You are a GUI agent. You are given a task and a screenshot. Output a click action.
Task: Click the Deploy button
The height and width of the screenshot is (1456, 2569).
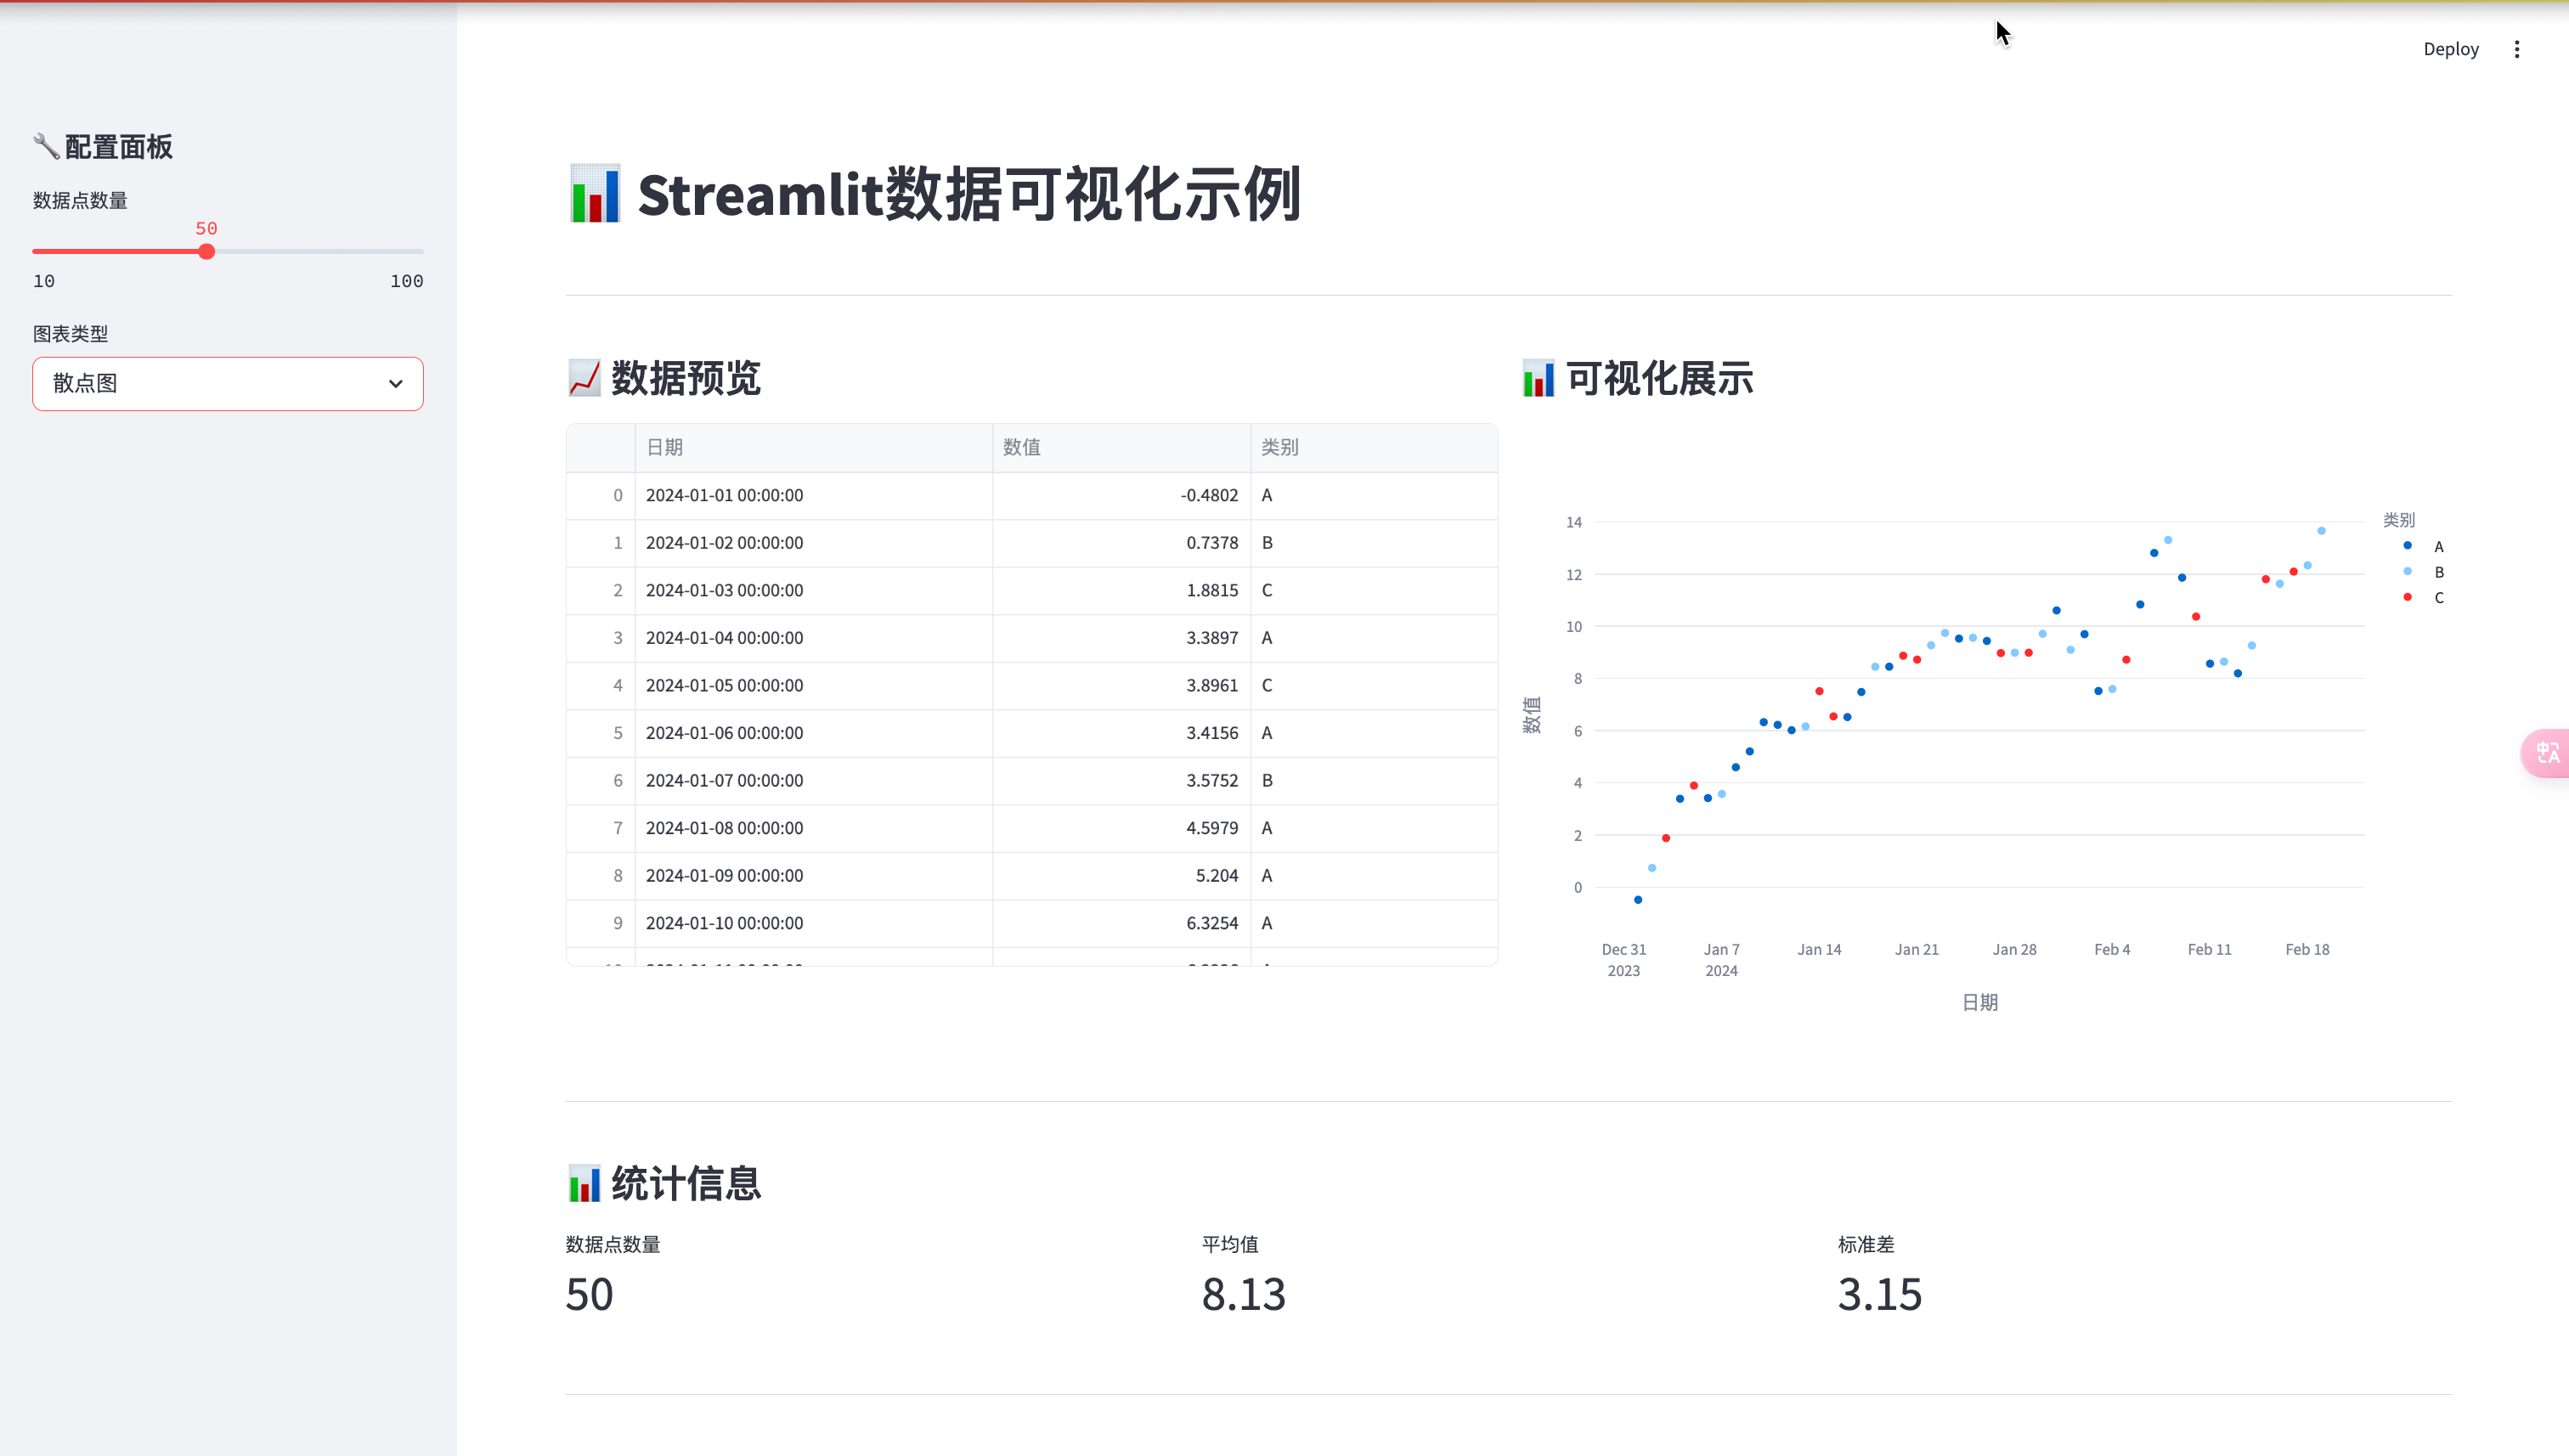click(x=2450, y=49)
